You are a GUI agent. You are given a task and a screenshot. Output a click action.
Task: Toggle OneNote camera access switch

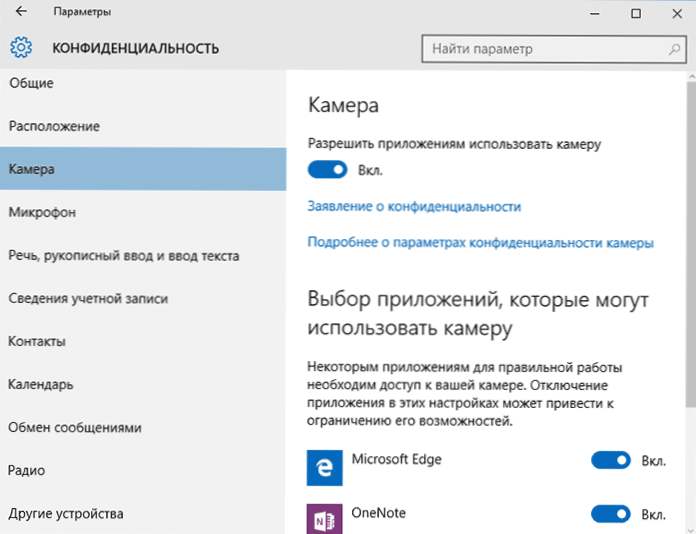[x=611, y=514]
